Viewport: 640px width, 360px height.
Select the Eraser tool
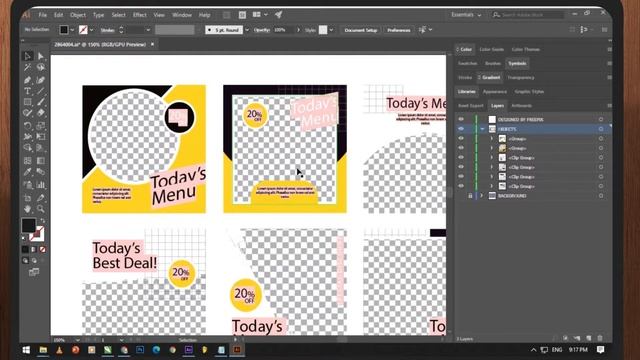coord(41,113)
